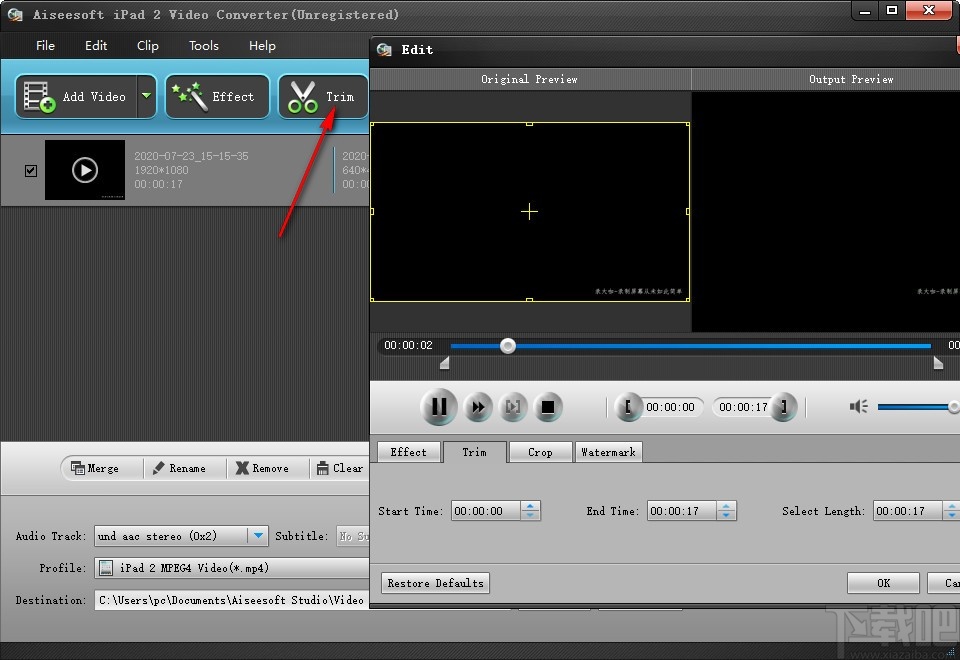Screen dimensions: 960x660
Task: Click the current time 00:00:02 label
Action: click(408, 345)
